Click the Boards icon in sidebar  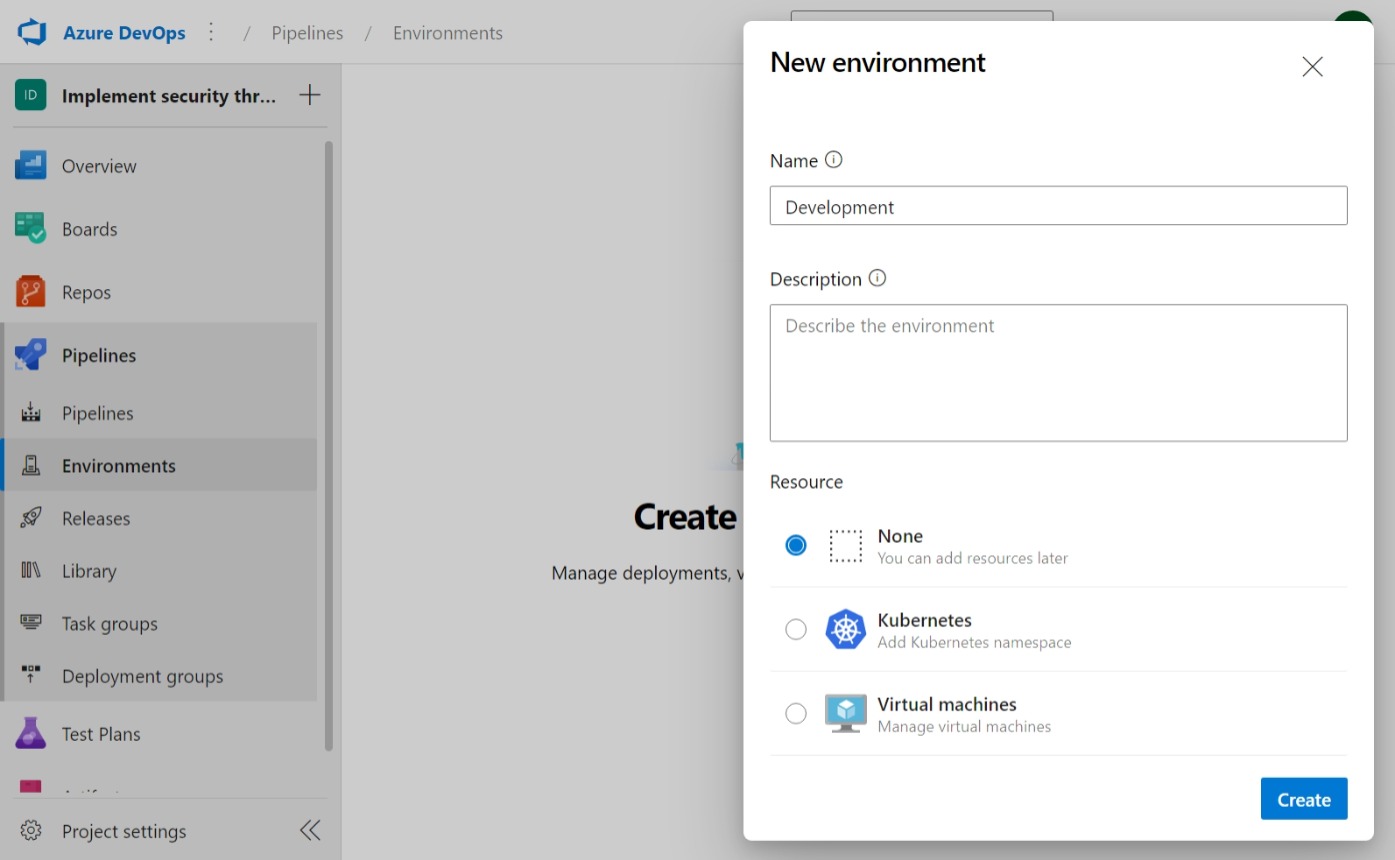31,229
